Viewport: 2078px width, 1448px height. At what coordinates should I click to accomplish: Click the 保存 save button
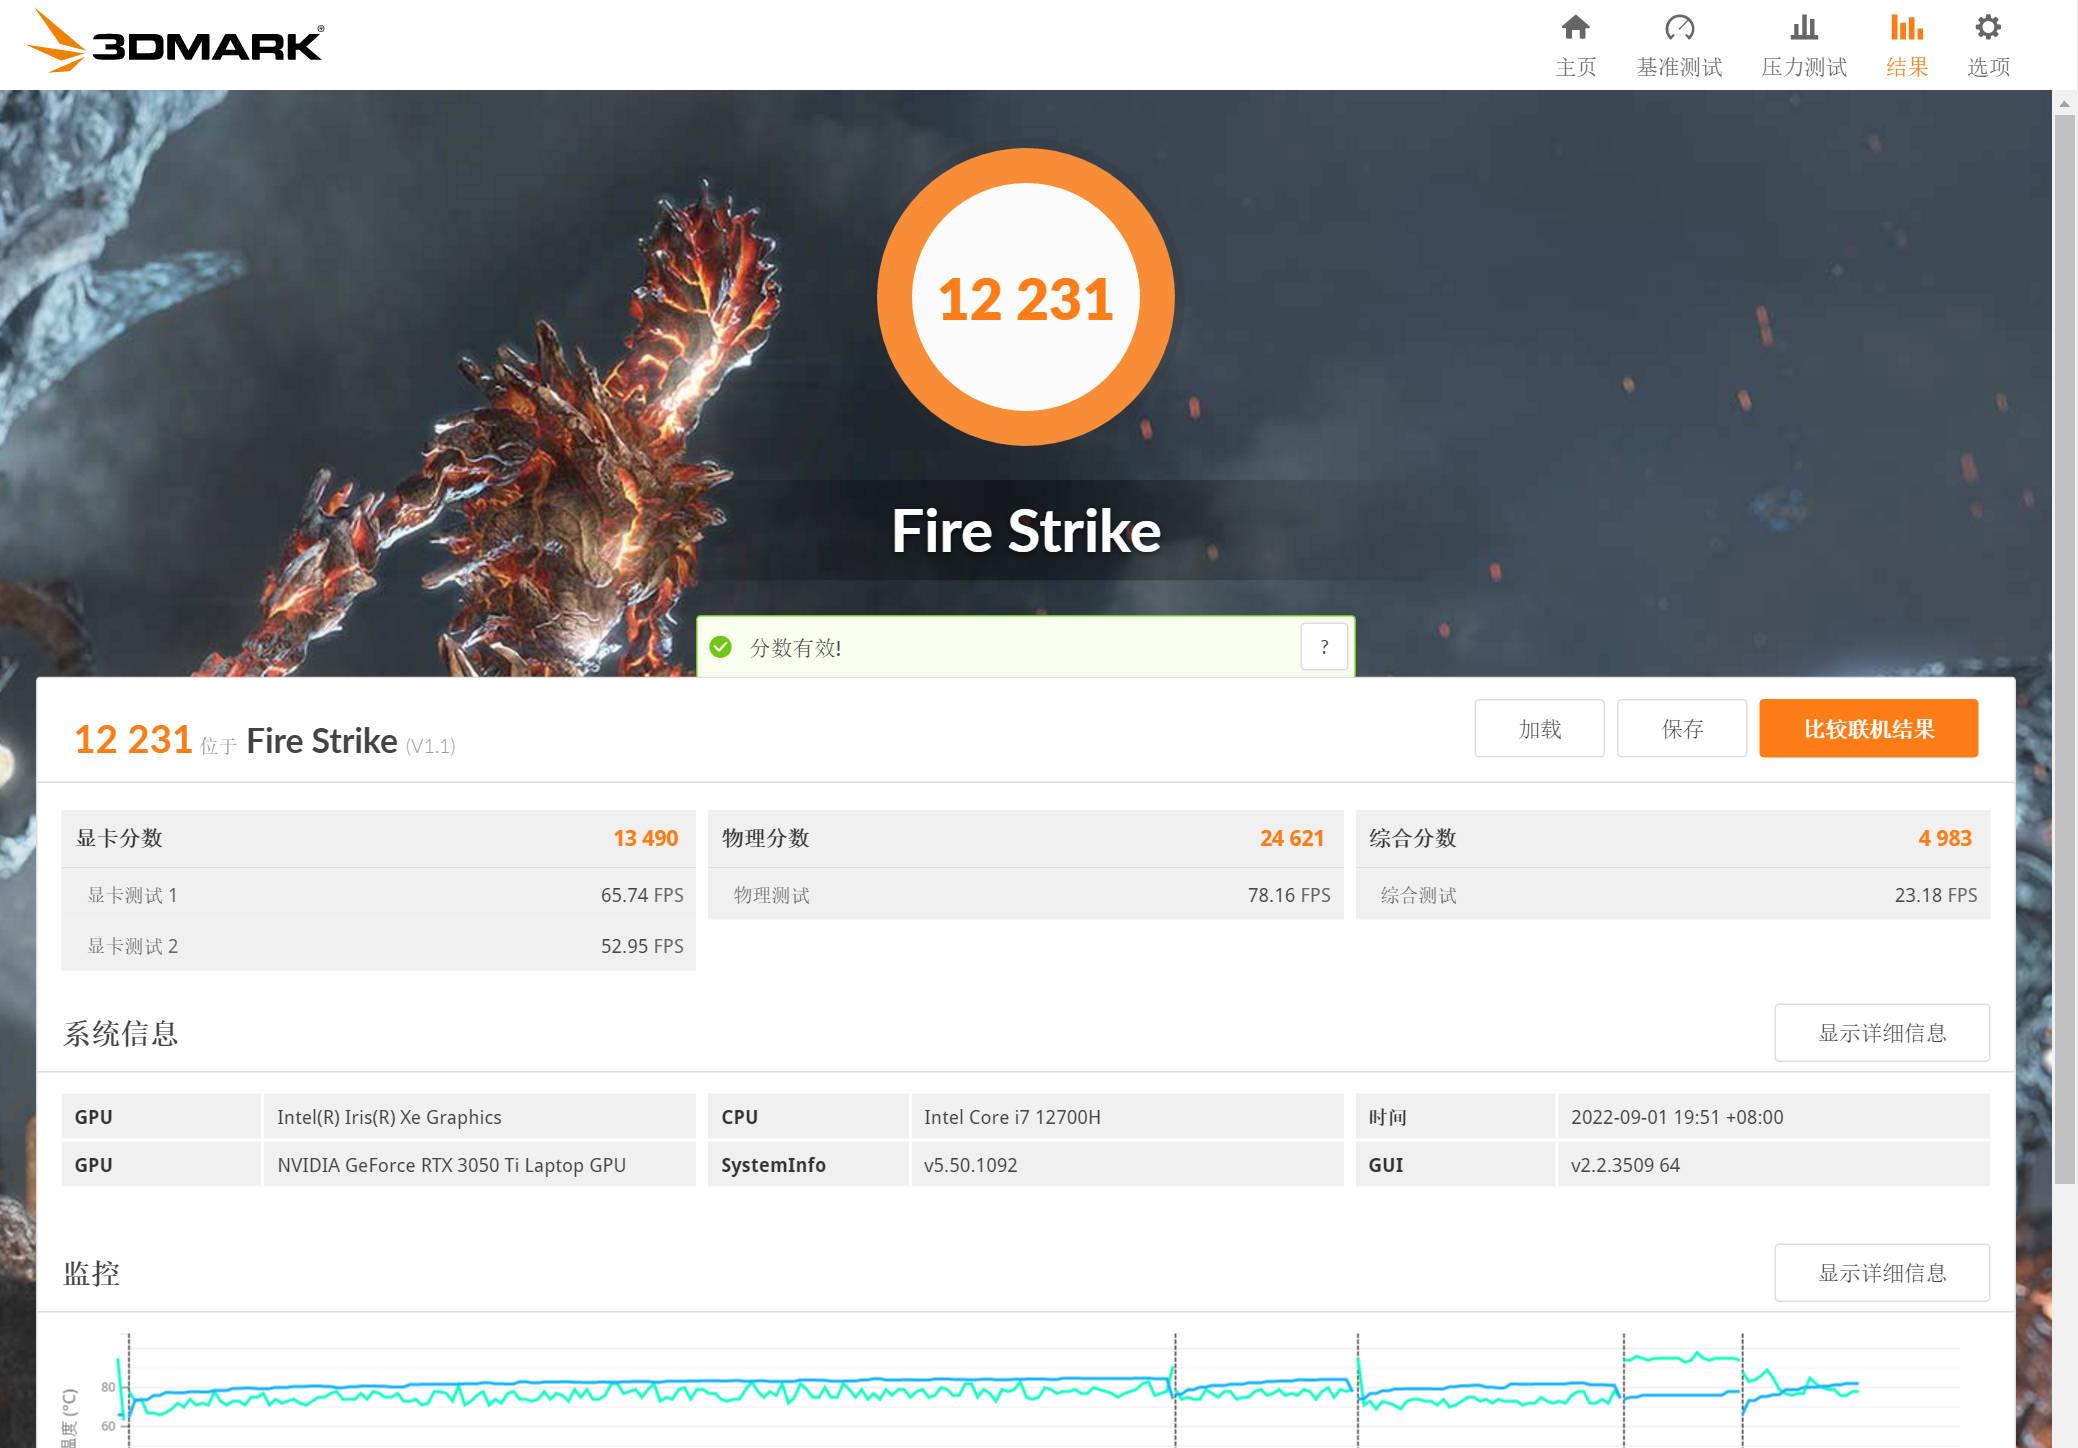click(1682, 728)
